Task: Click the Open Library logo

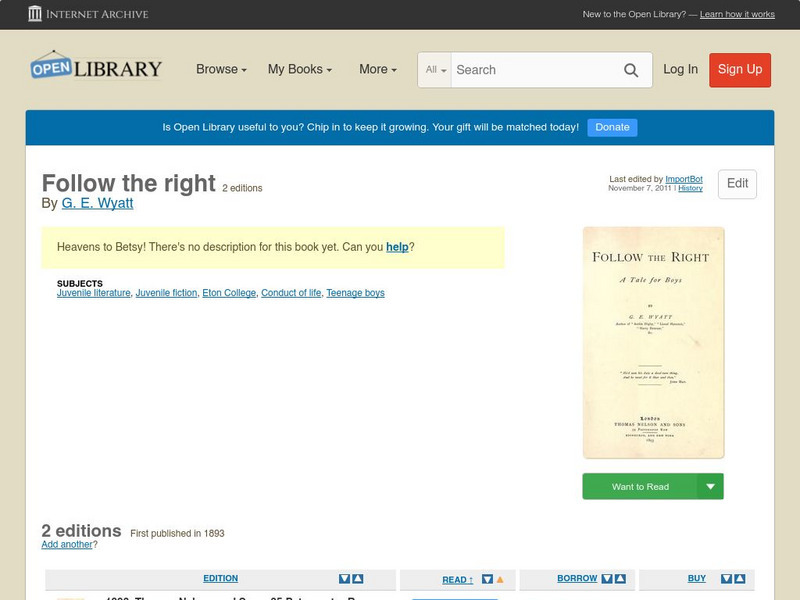Action: [95, 66]
